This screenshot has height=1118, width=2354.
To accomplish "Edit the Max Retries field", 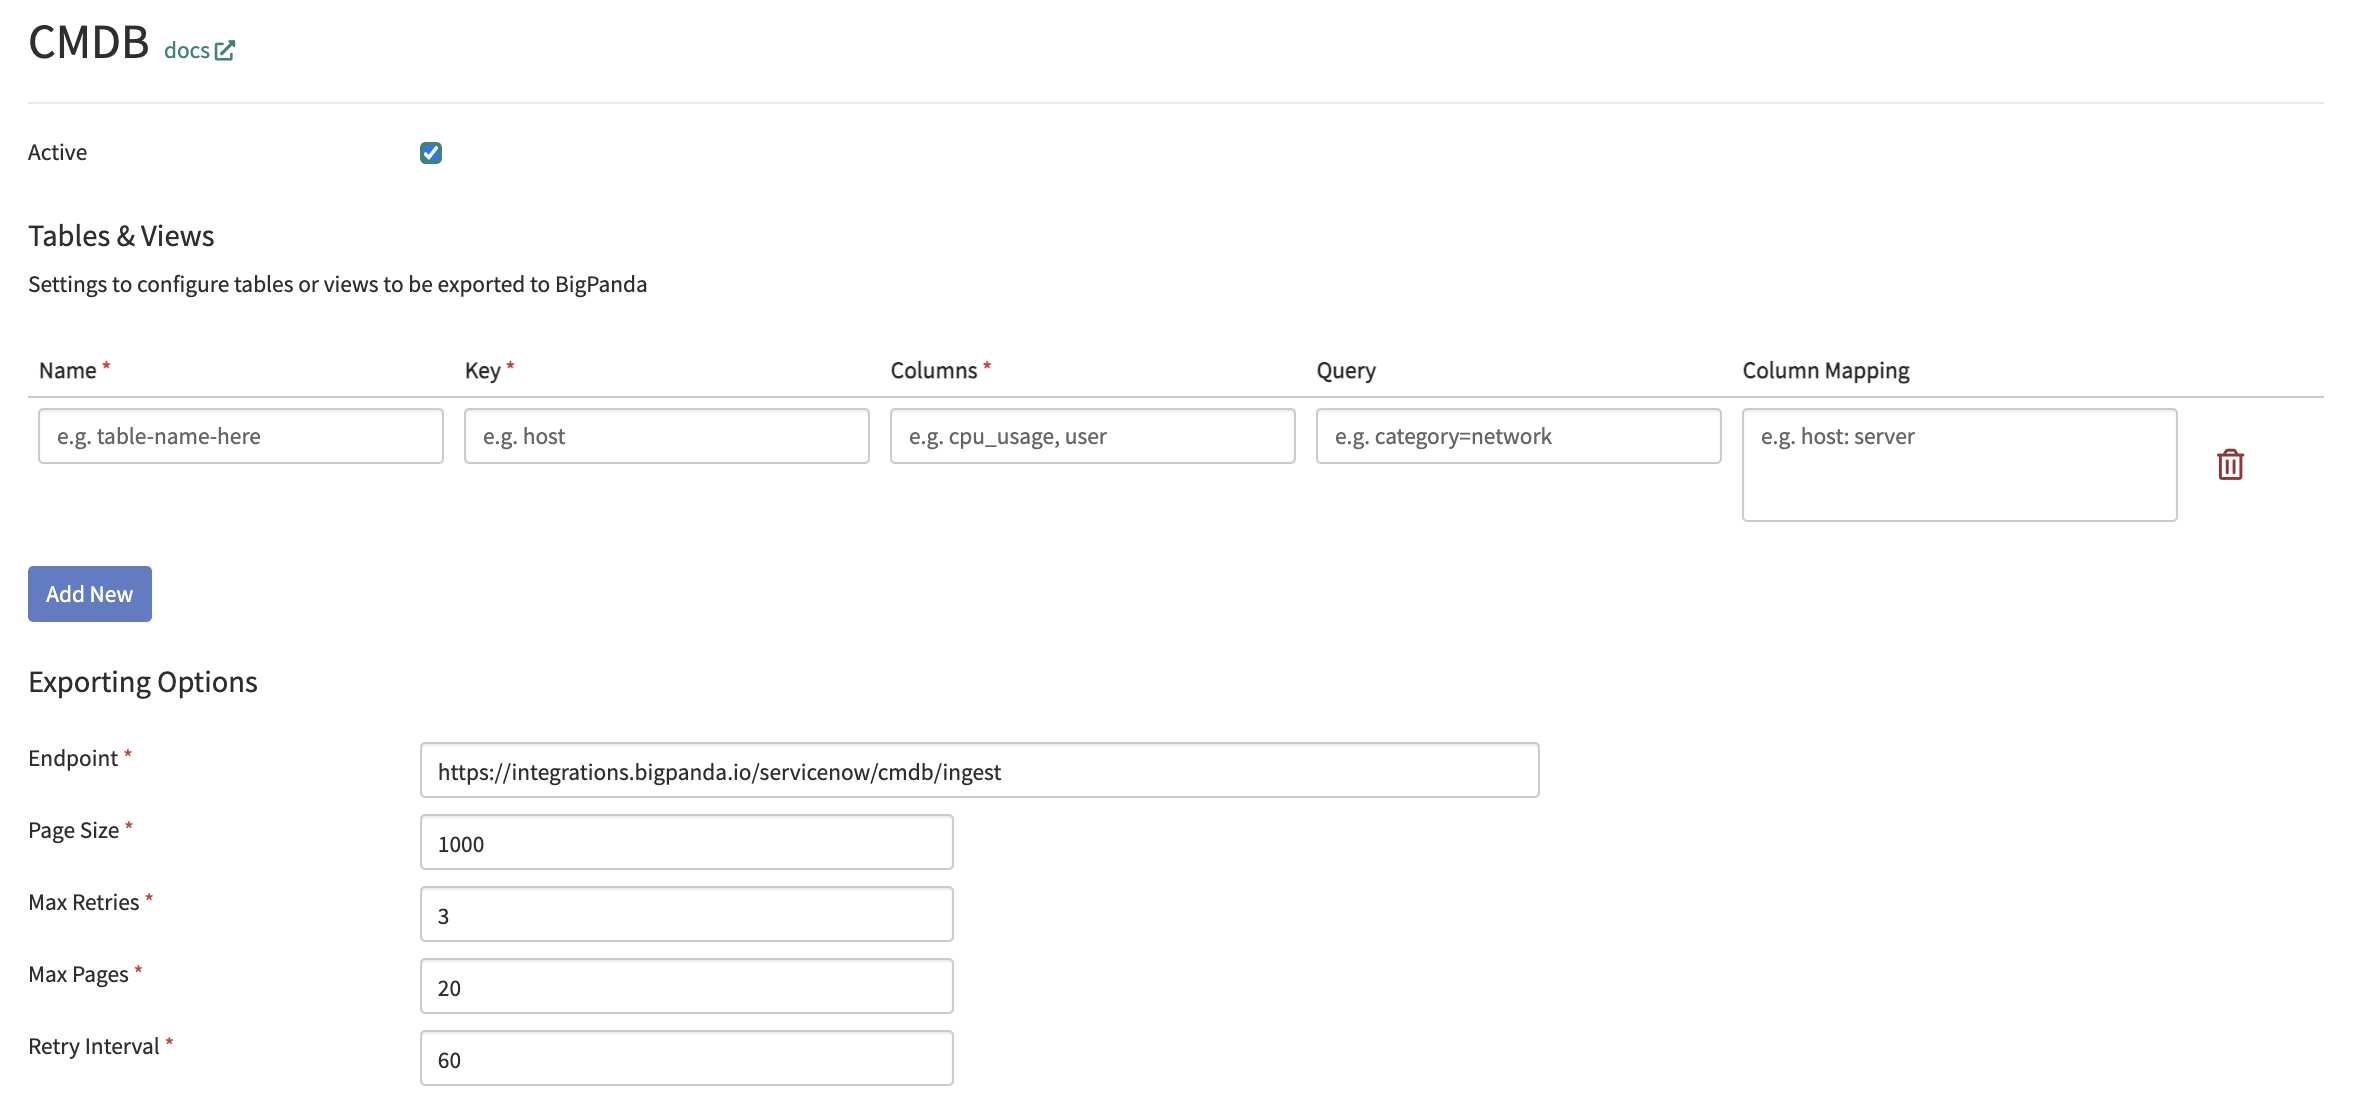I will (x=687, y=914).
